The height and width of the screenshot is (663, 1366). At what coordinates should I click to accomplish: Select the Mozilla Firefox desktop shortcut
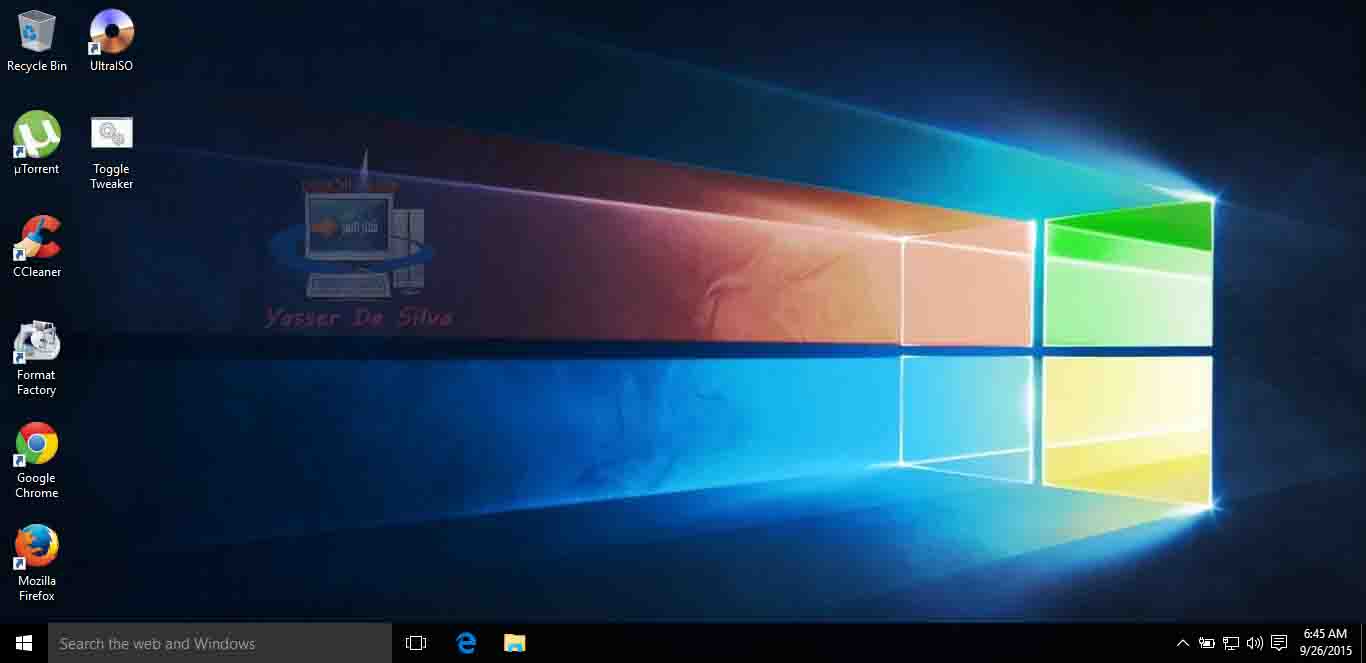pos(37,563)
